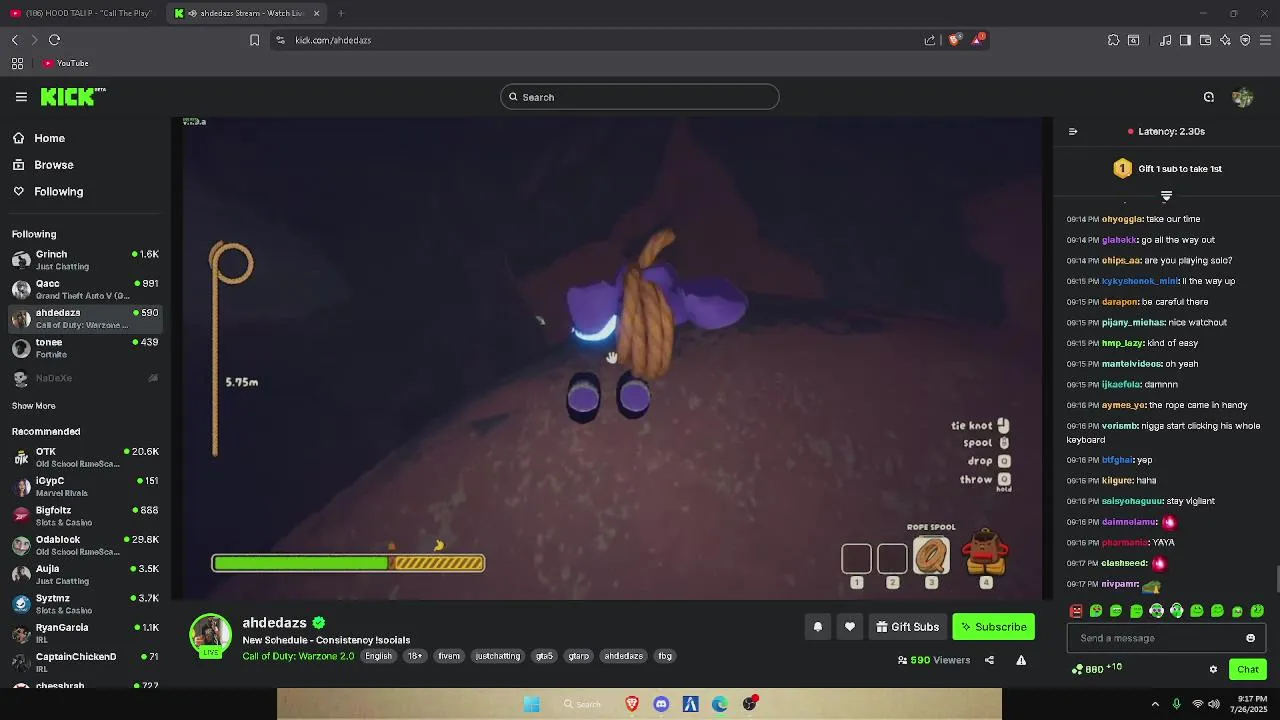Open the Kick hamburger sidebar menu
Viewport: 1280px width, 720px height.
click(21, 97)
